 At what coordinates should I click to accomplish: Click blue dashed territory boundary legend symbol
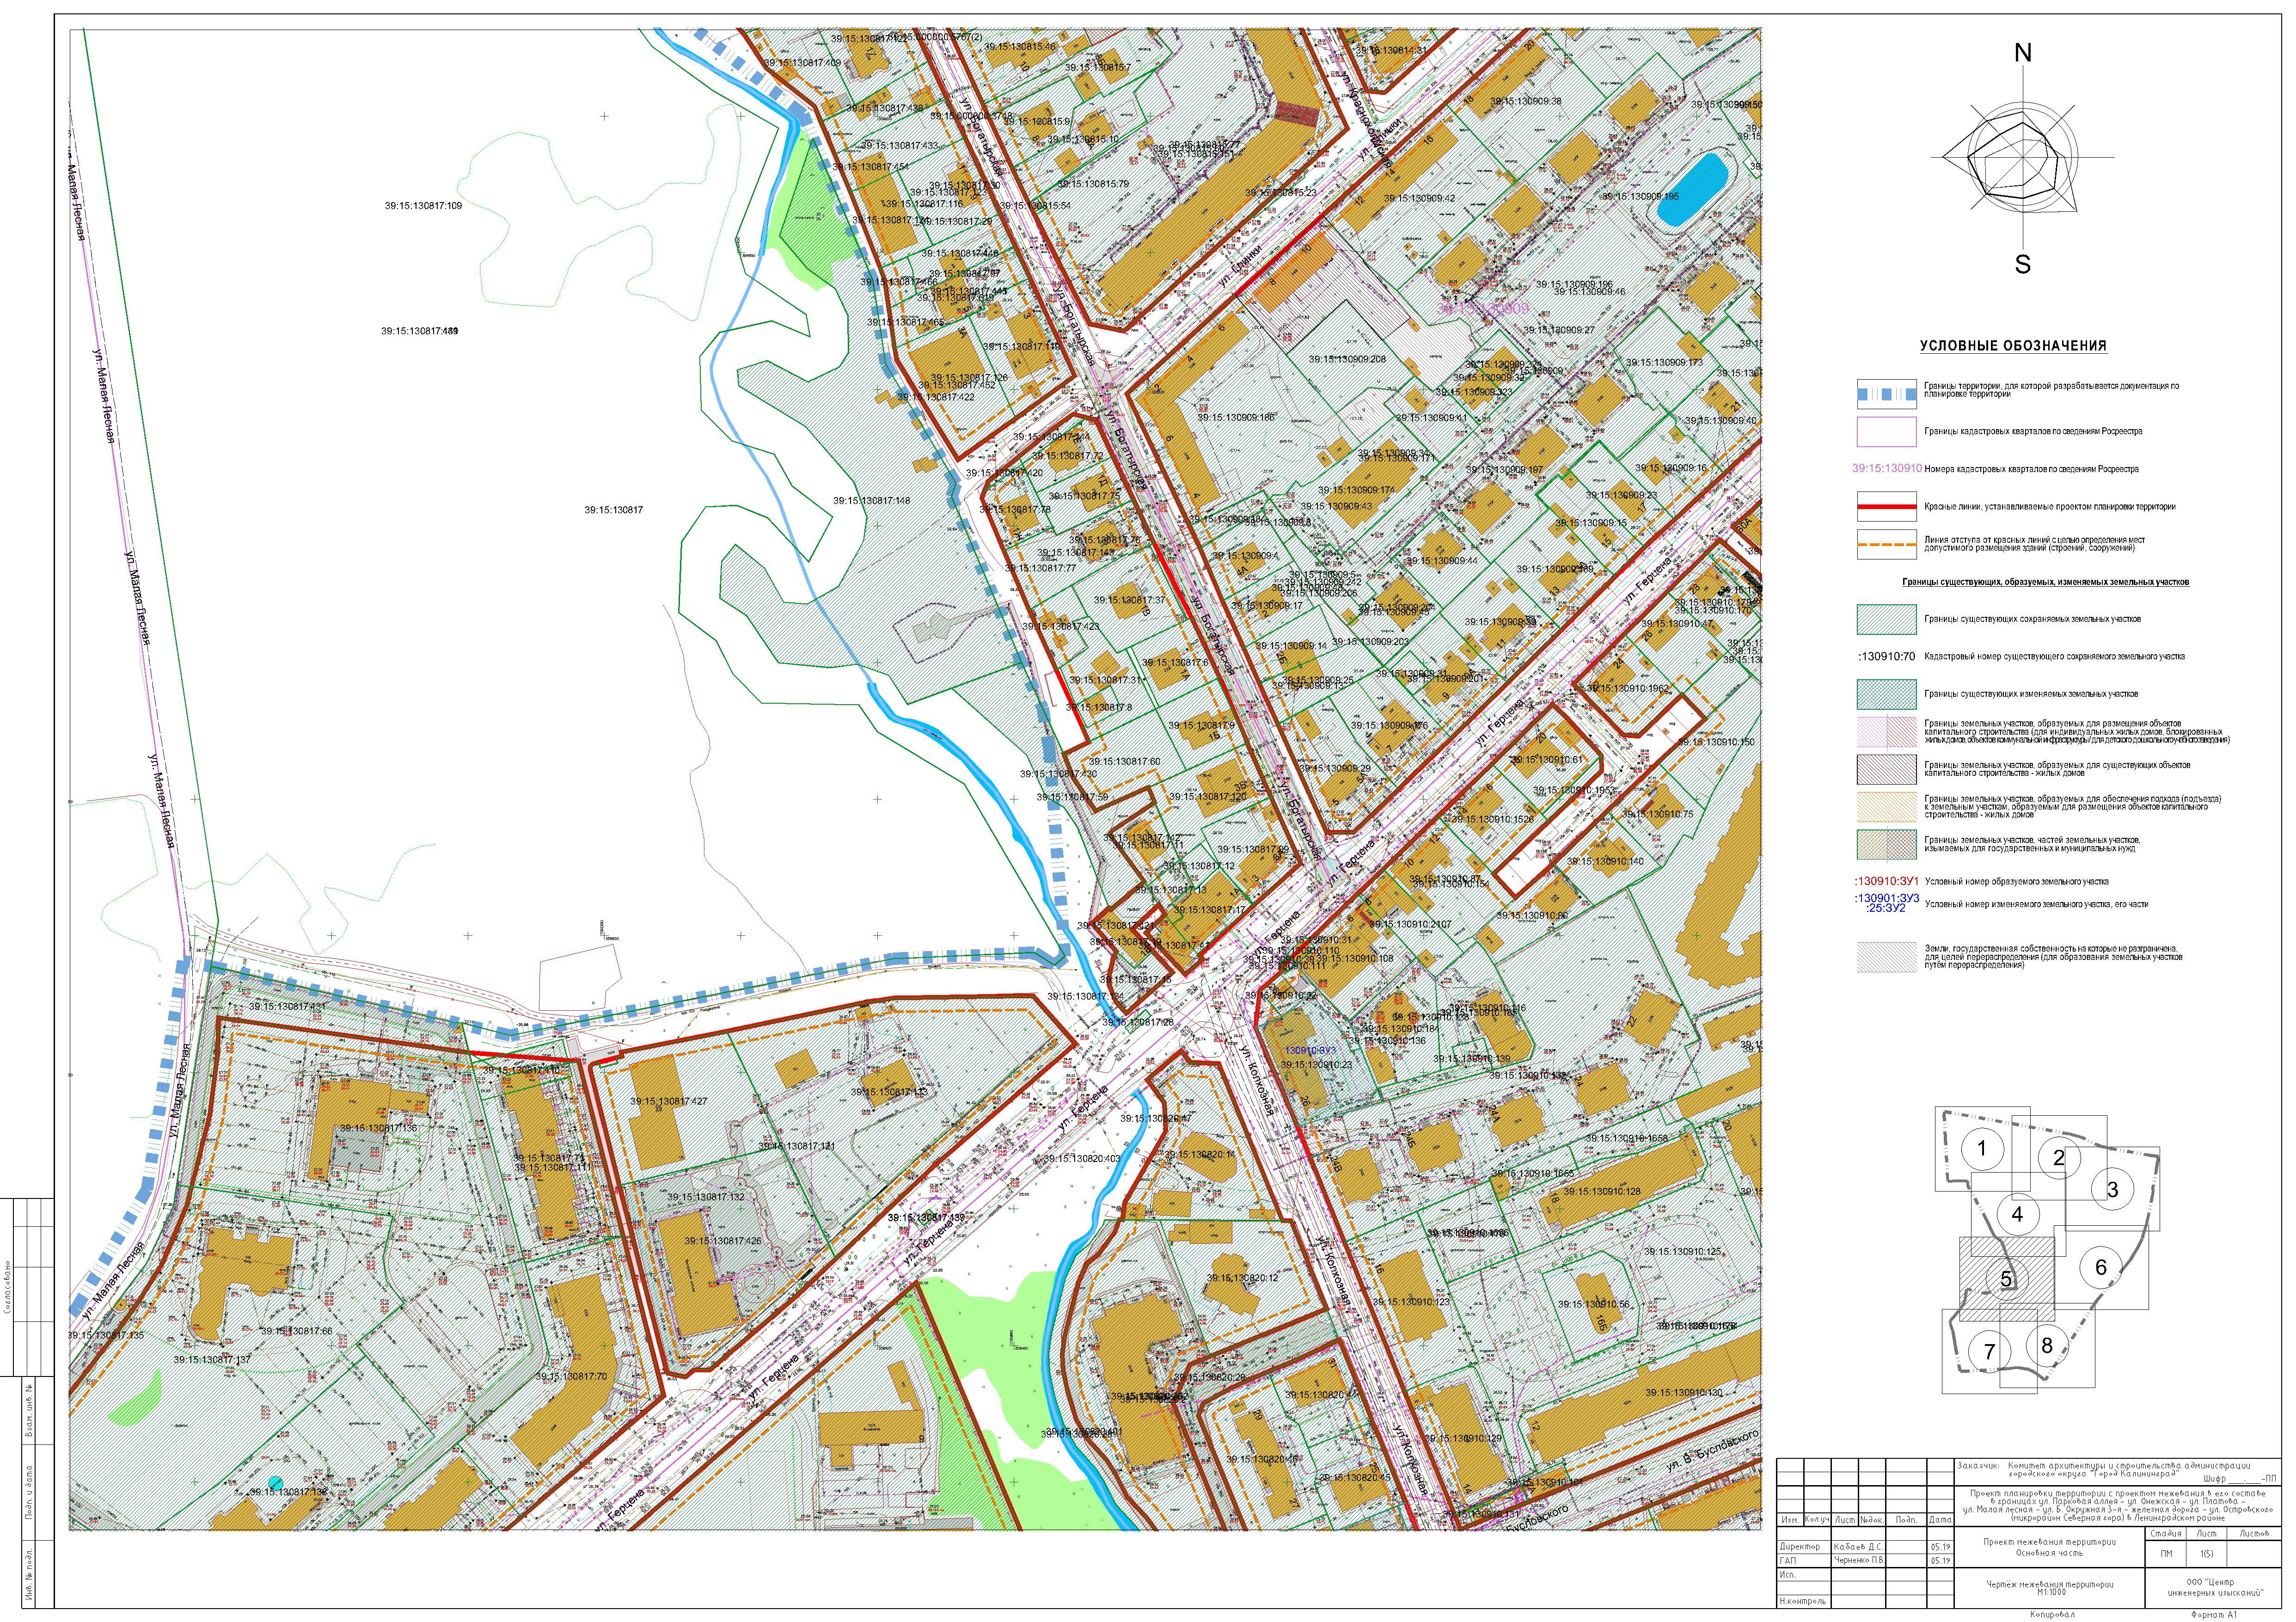click(x=1886, y=393)
